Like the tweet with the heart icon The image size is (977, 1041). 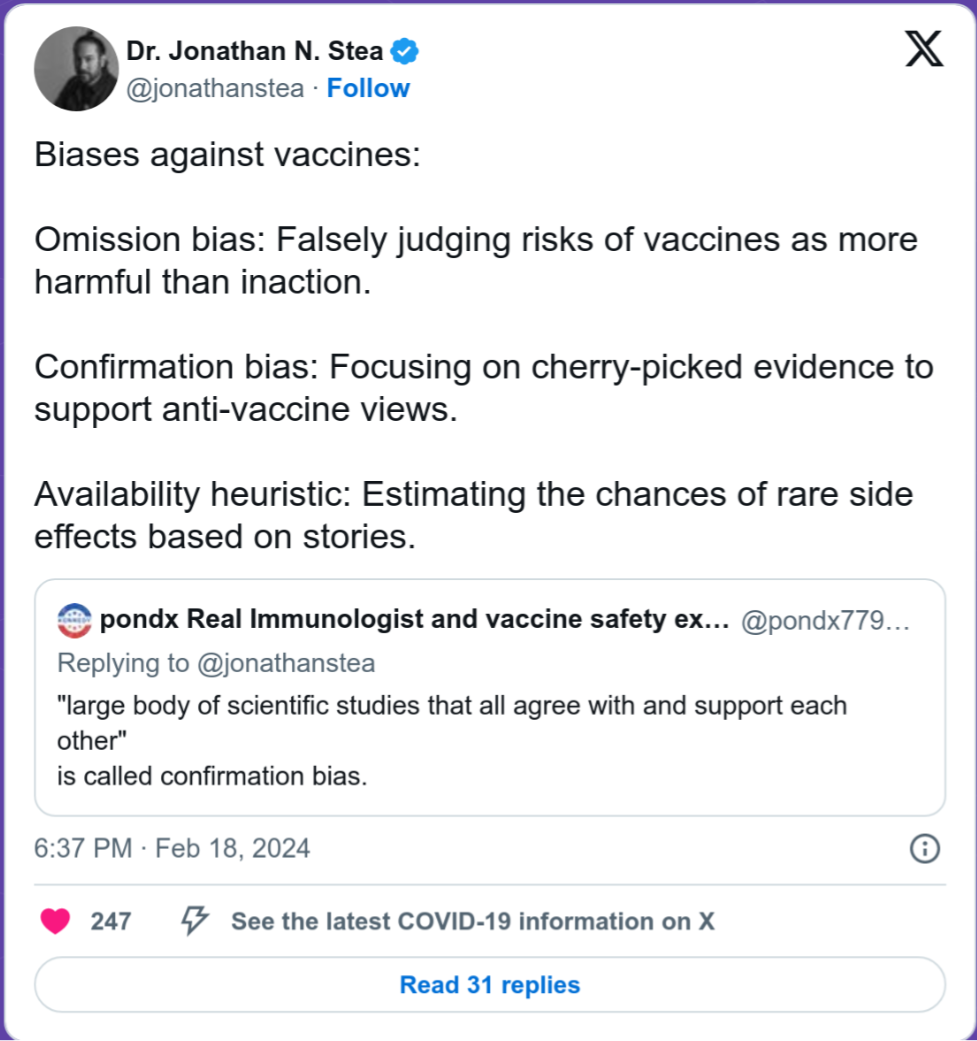coord(55,921)
